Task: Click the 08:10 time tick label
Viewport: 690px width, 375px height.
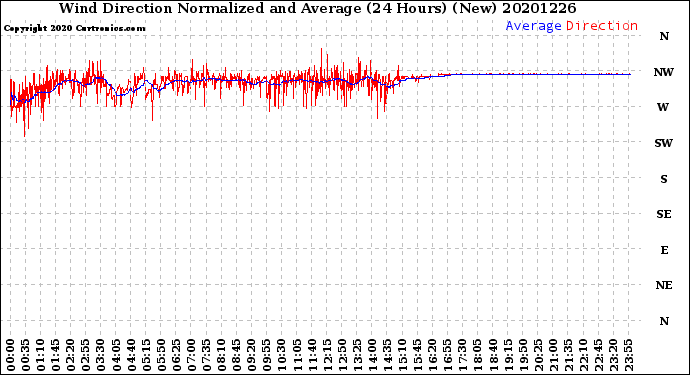Action: point(221,355)
